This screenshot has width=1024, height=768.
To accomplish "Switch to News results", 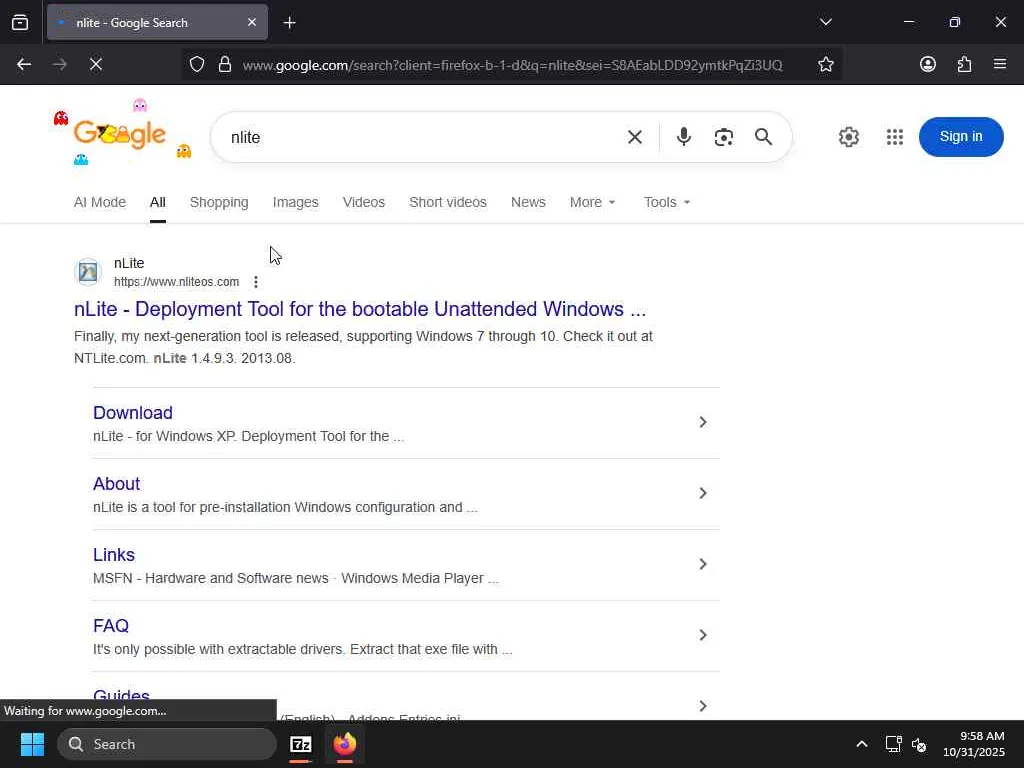I will coord(528,202).
